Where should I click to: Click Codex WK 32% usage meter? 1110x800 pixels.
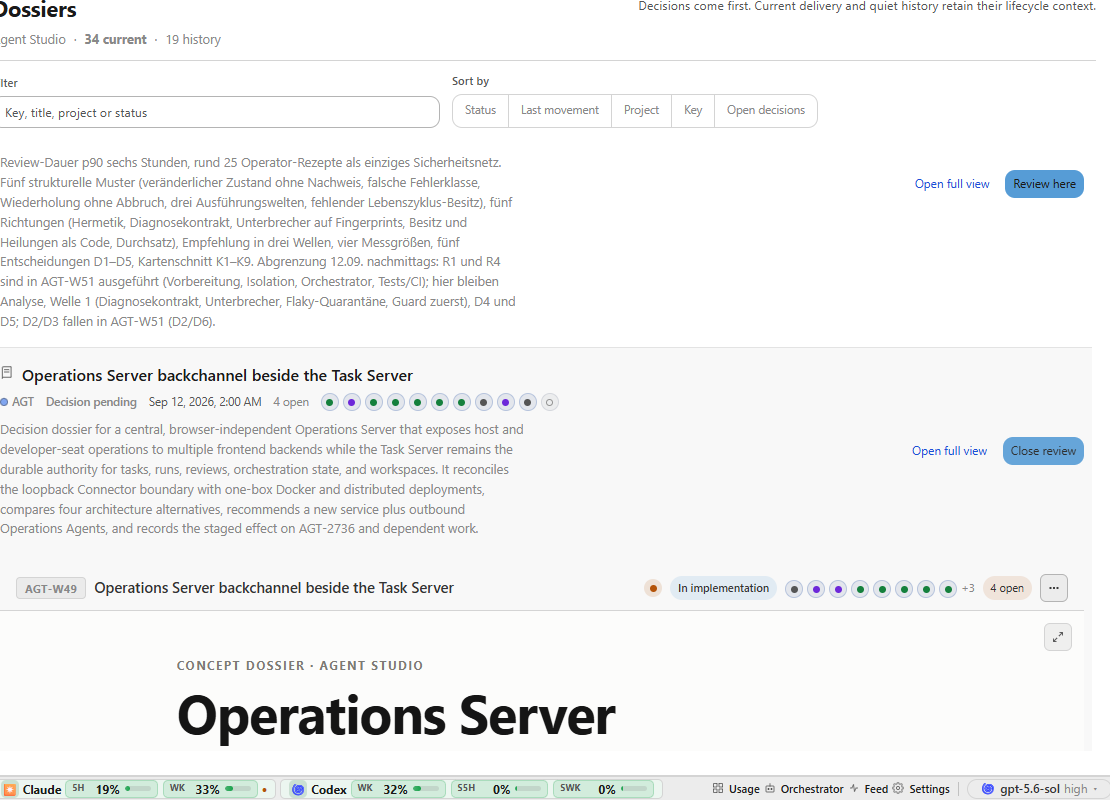[399, 789]
